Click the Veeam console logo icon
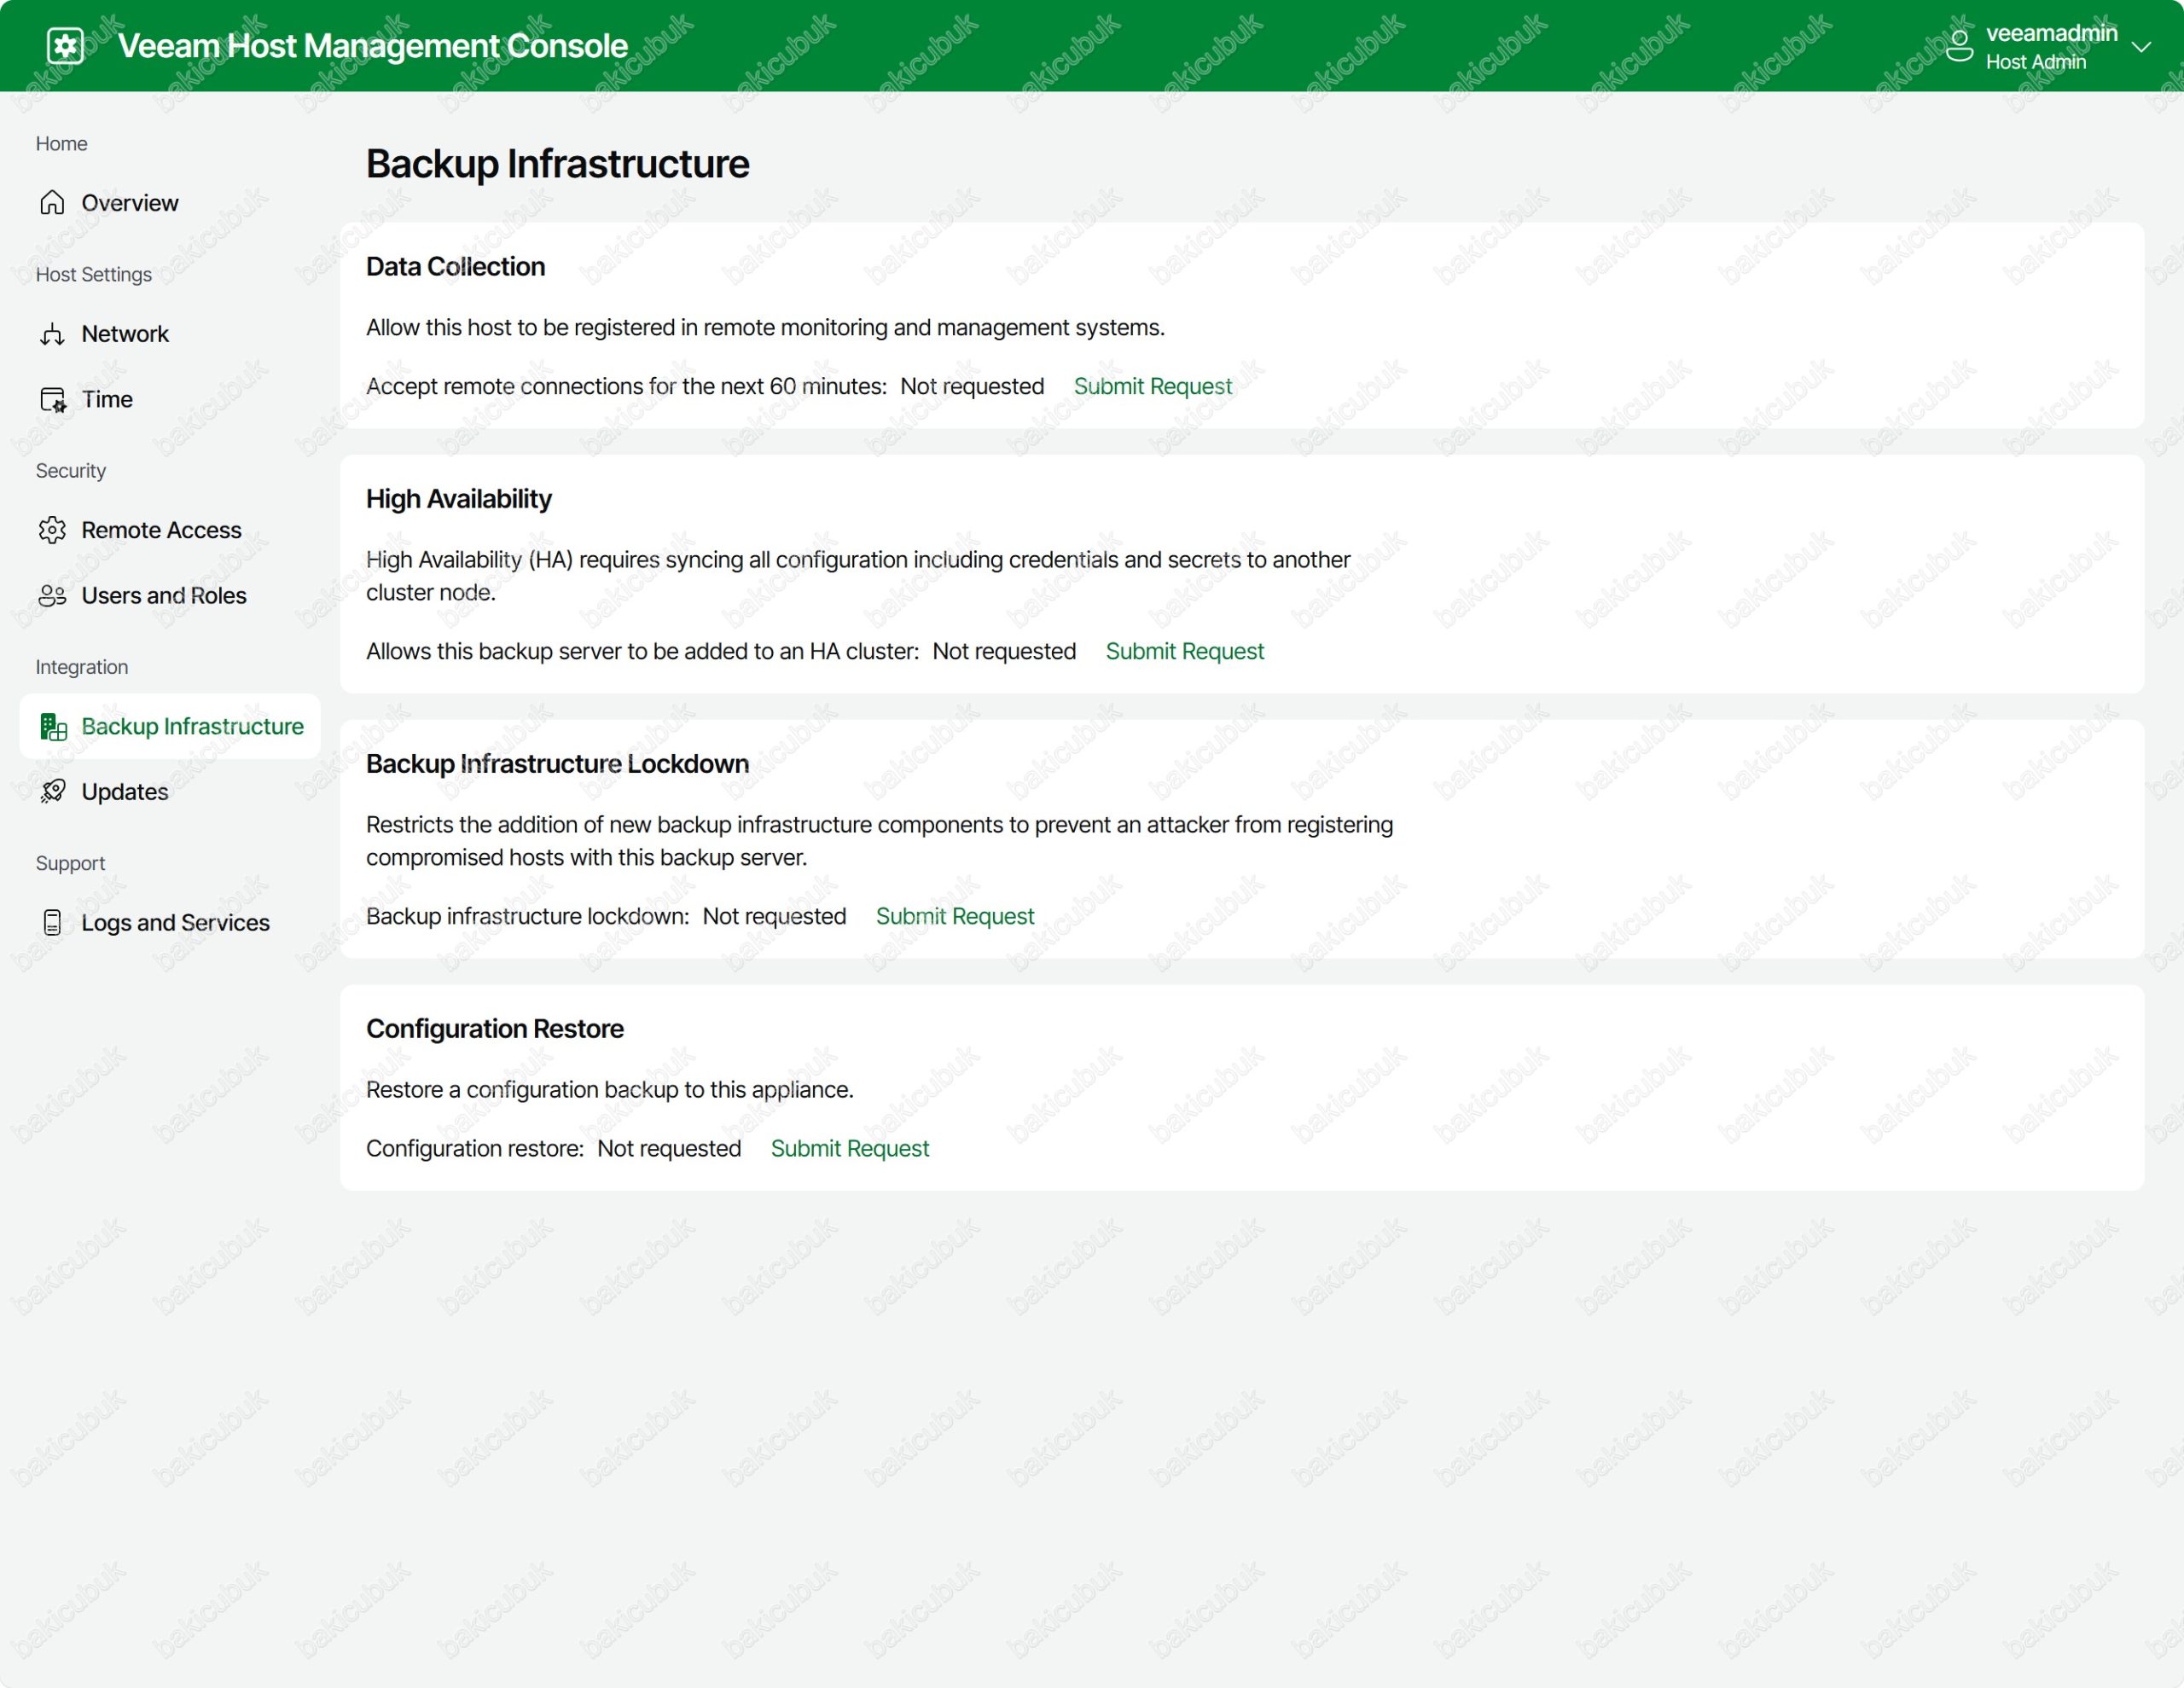2184x1688 pixels. click(x=65, y=46)
